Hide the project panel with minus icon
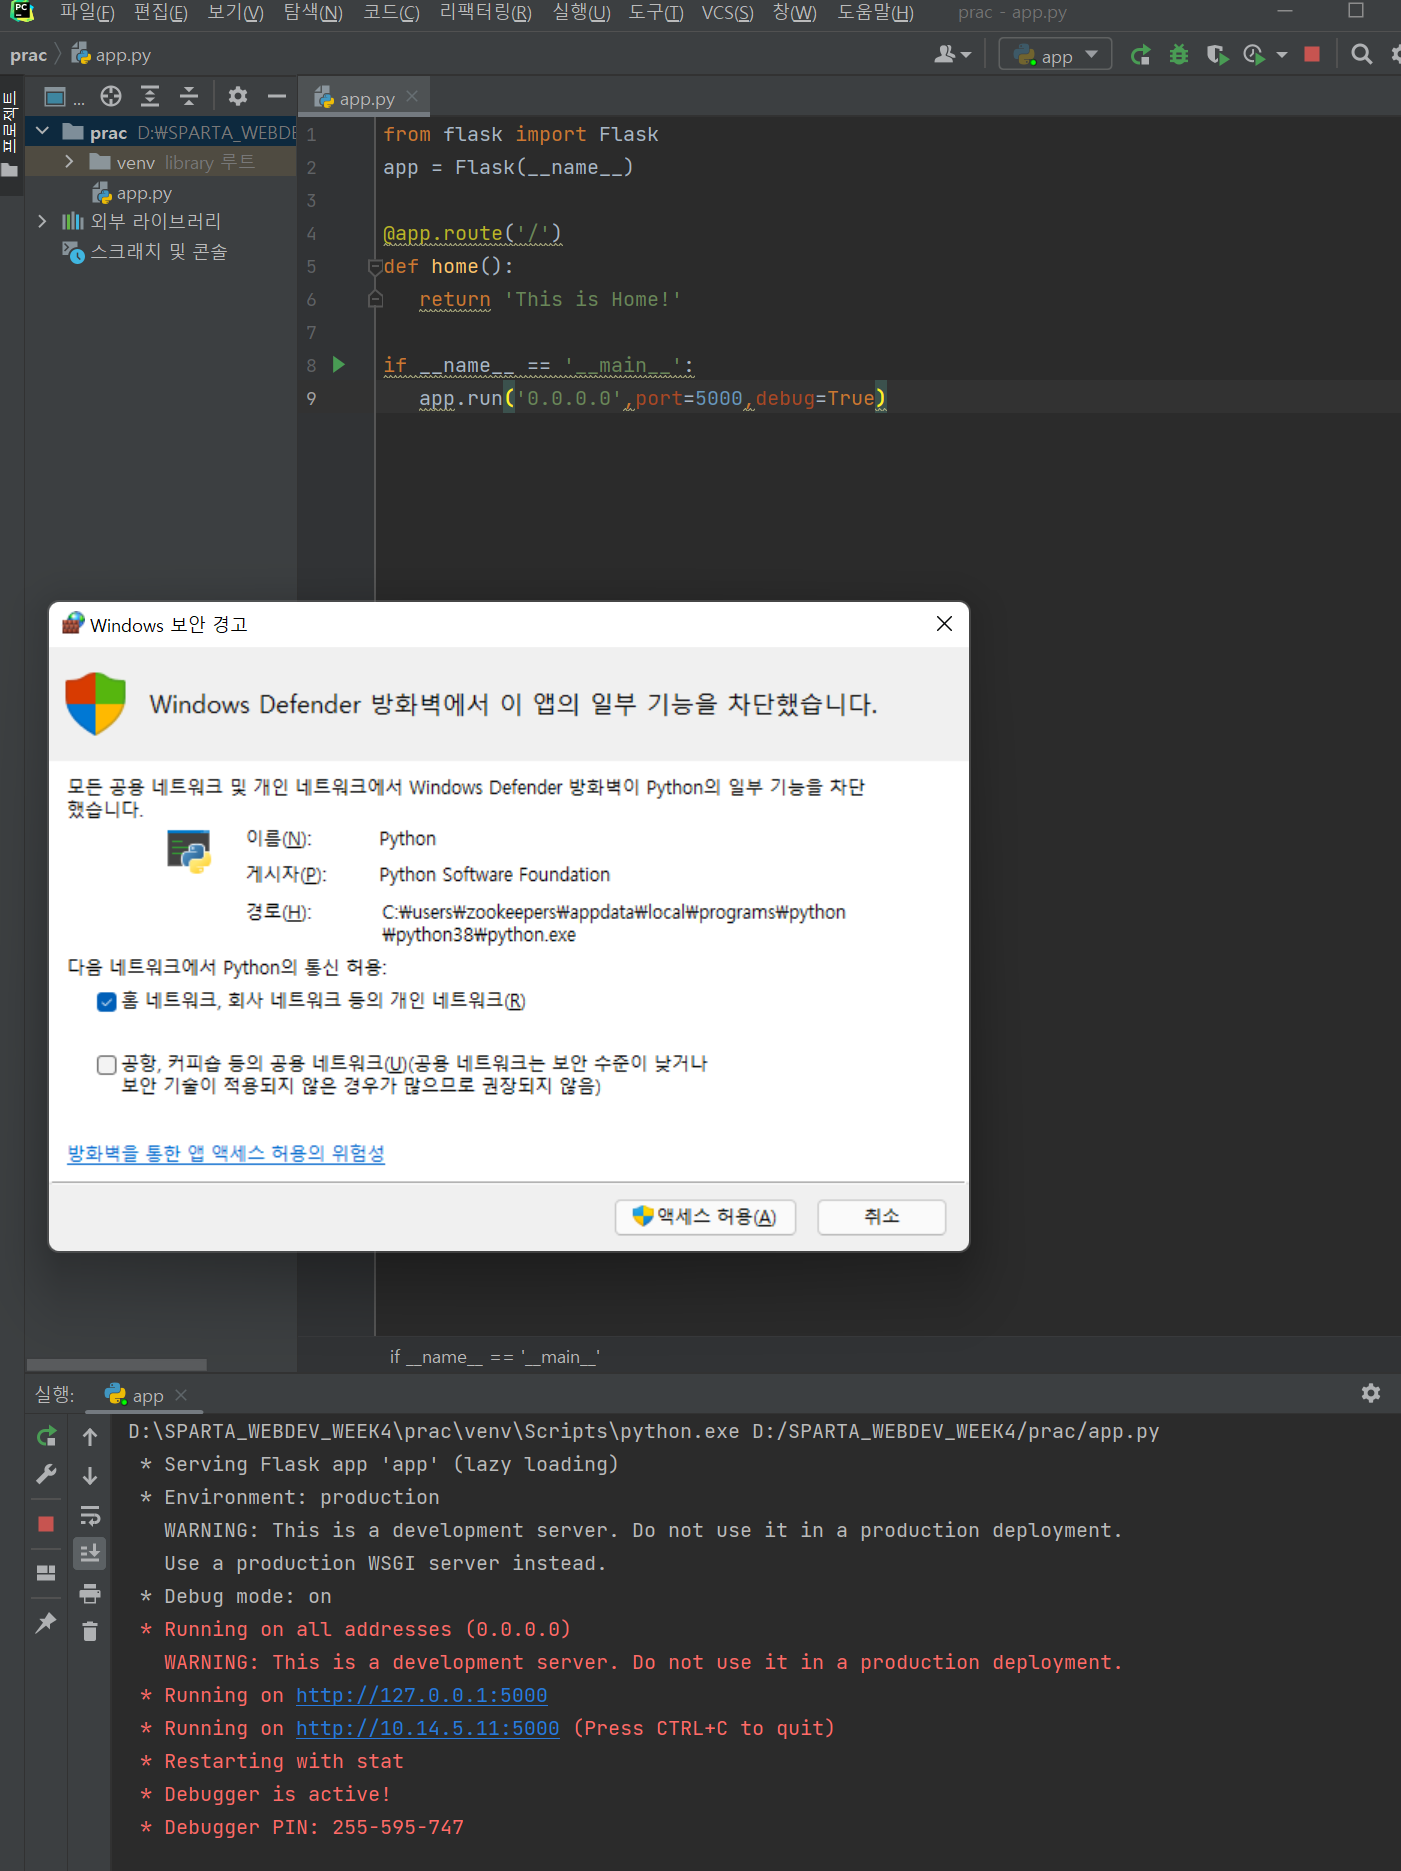The image size is (1401, 1871). tap(277, 97)
